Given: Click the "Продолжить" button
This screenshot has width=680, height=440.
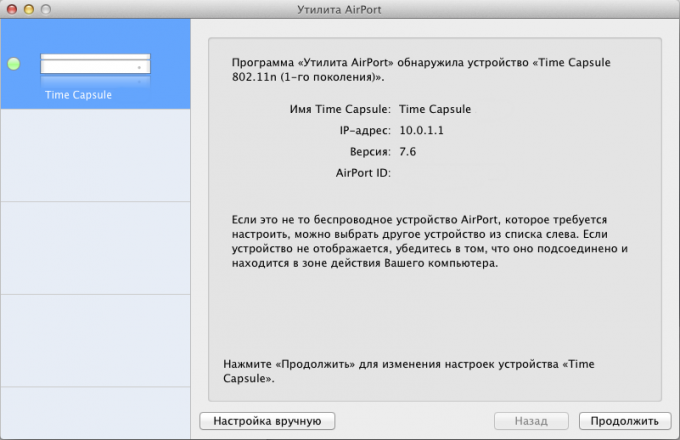Looking at the screenshot, I should click(625, 421).
